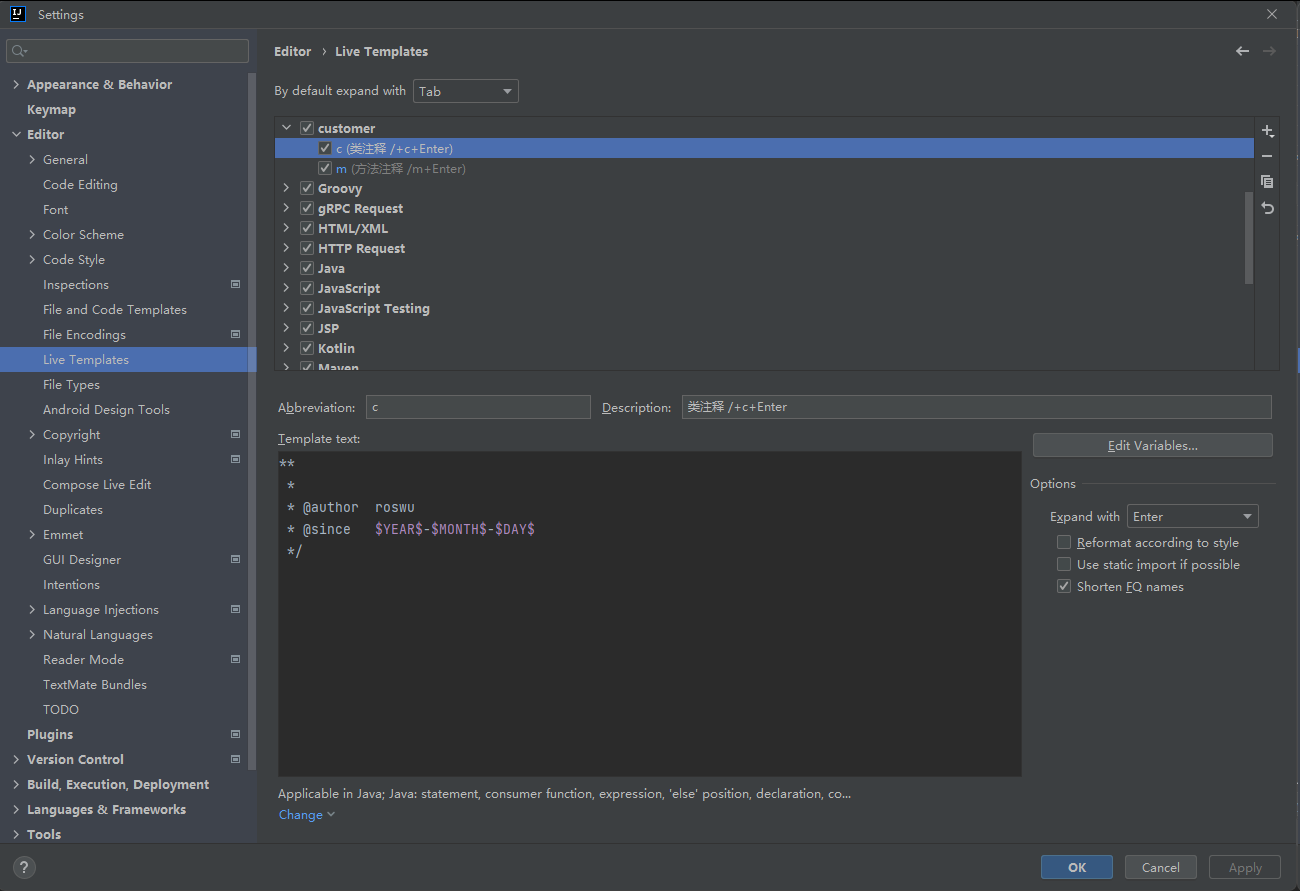
Task: Click inside the Template text editor
Action: tap(650, 614)
